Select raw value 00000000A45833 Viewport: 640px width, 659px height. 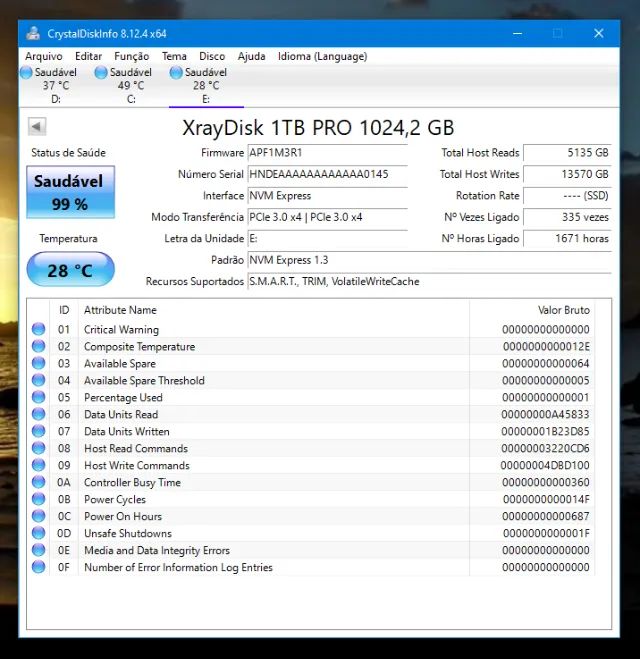pyautogui.click(x=545, y=414)
